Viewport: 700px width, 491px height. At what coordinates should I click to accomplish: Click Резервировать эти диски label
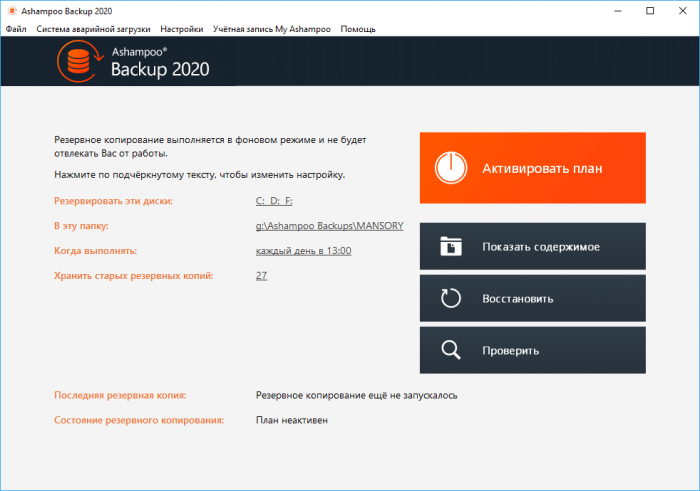(113, 201)
